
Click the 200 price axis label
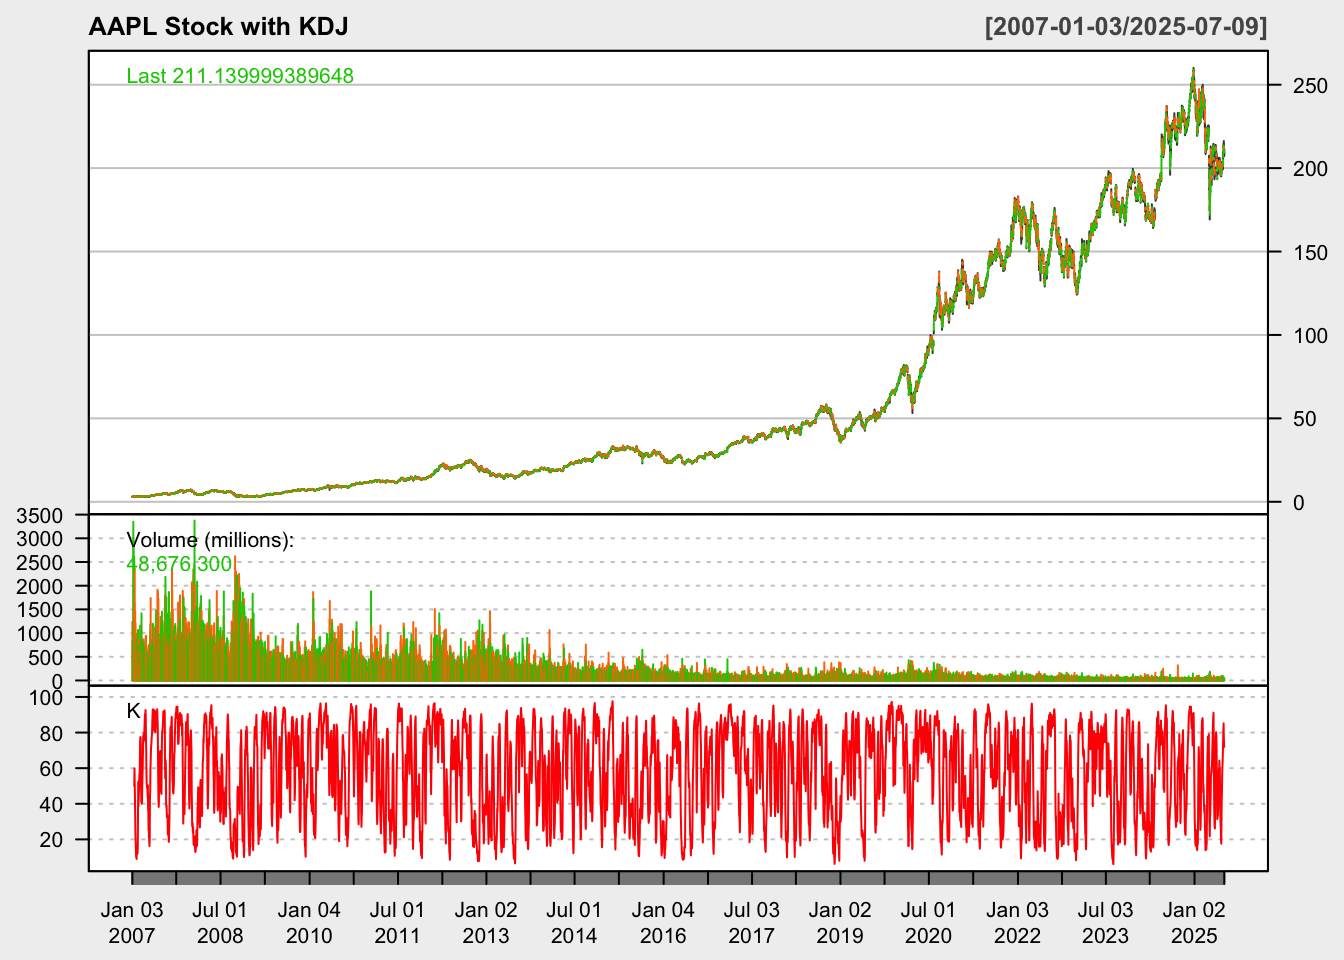coord(1310,169)
